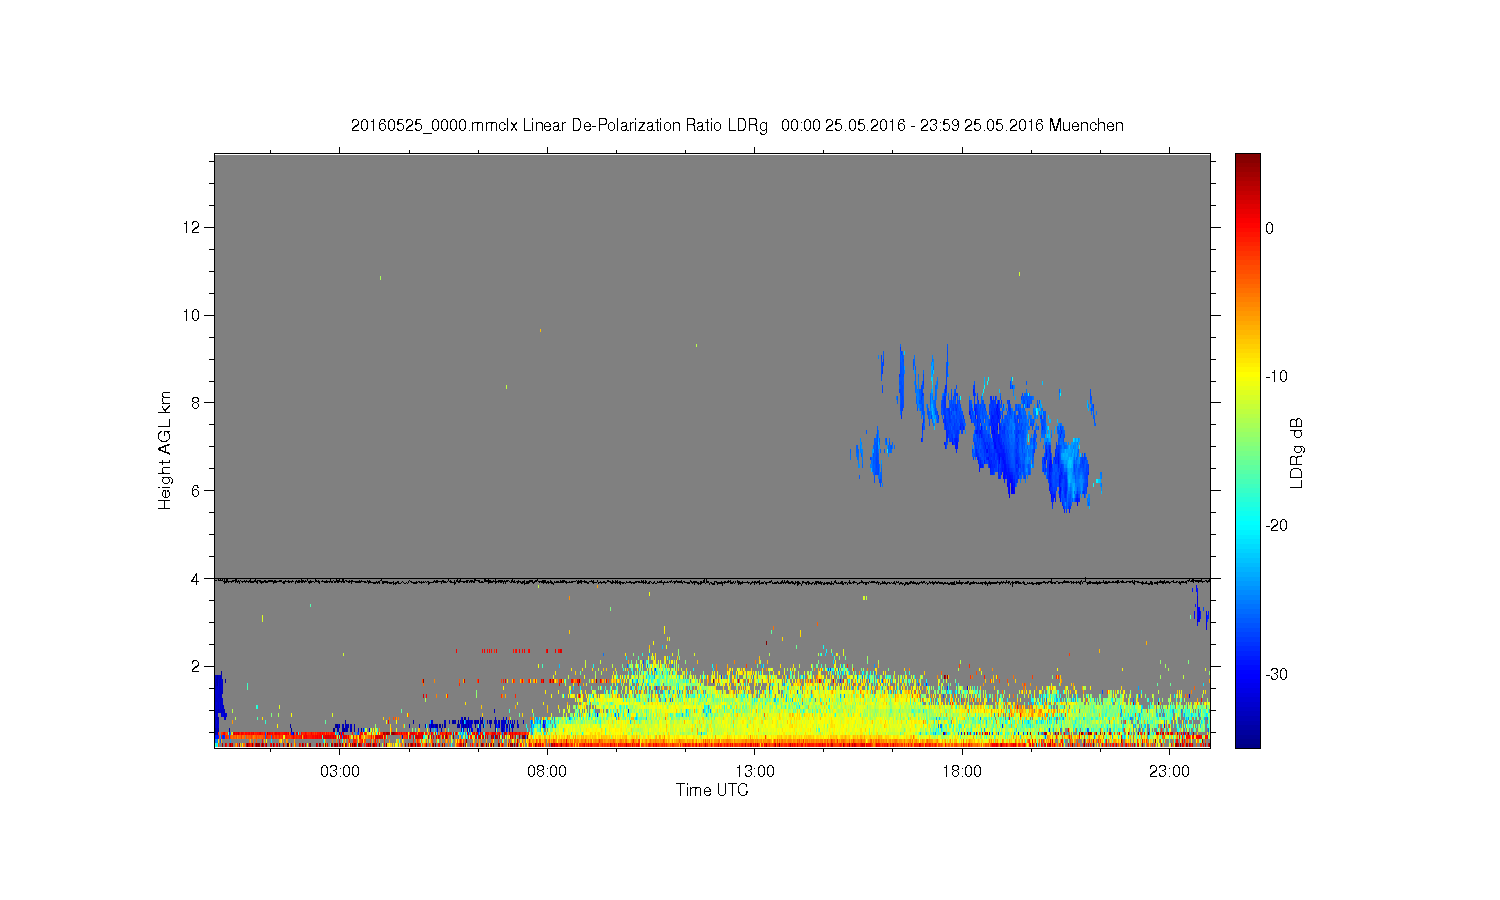Image resolution: width=1500 pixels, height=900 pixels.
Task: Click the 08:00 time tick label
Action: pyautogui.click(x=547, y=772)
